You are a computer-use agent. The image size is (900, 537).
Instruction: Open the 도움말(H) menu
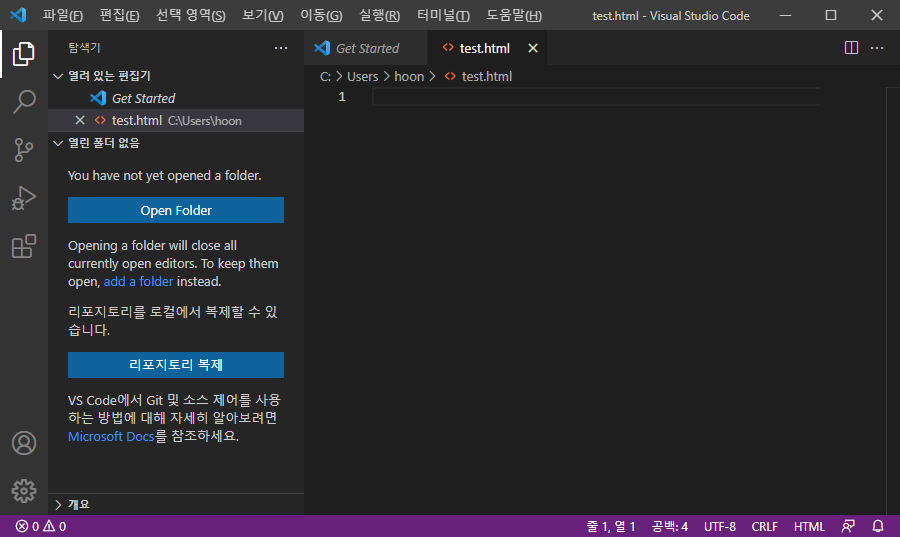click(514, 15)
